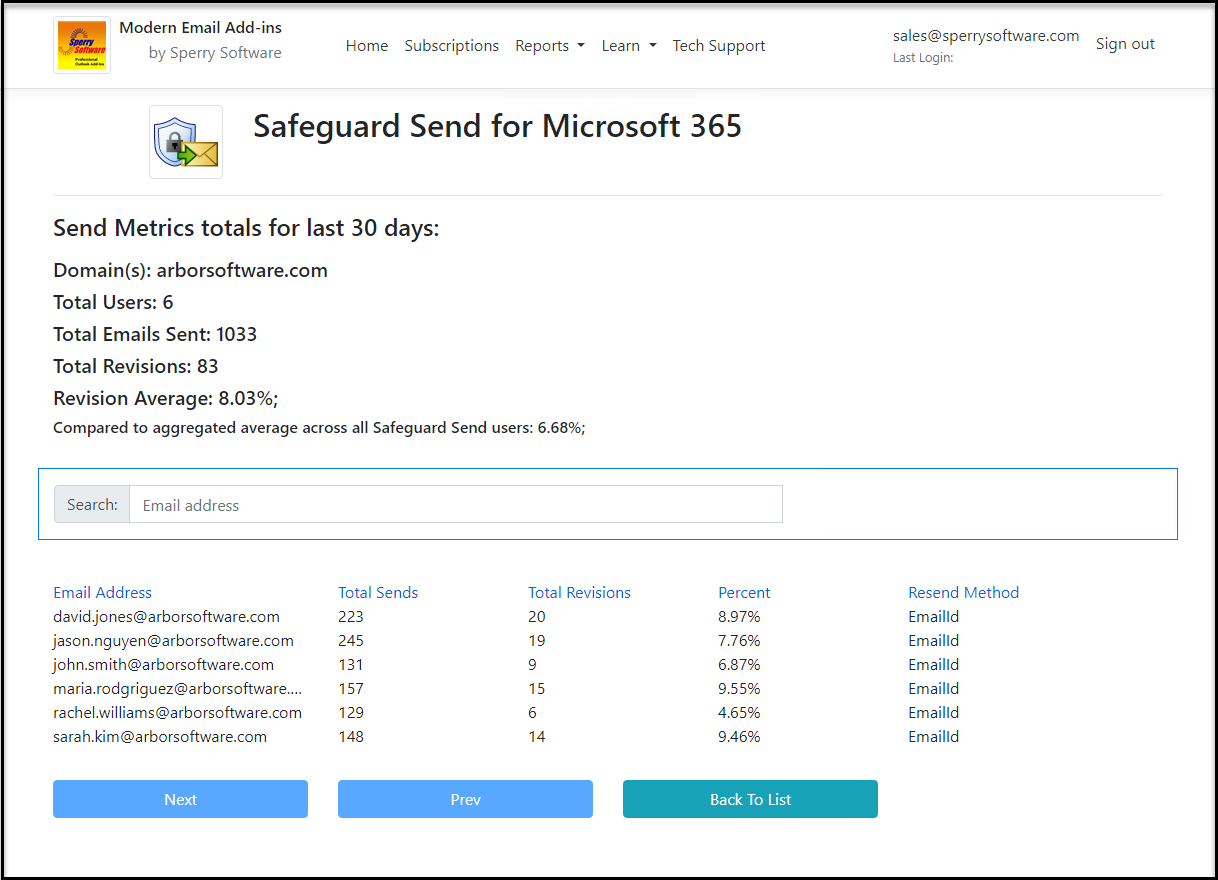Click the Modern Email Add-ins brand title
Viewport: 1218px width, 880px height.
(x=200, y=27)
